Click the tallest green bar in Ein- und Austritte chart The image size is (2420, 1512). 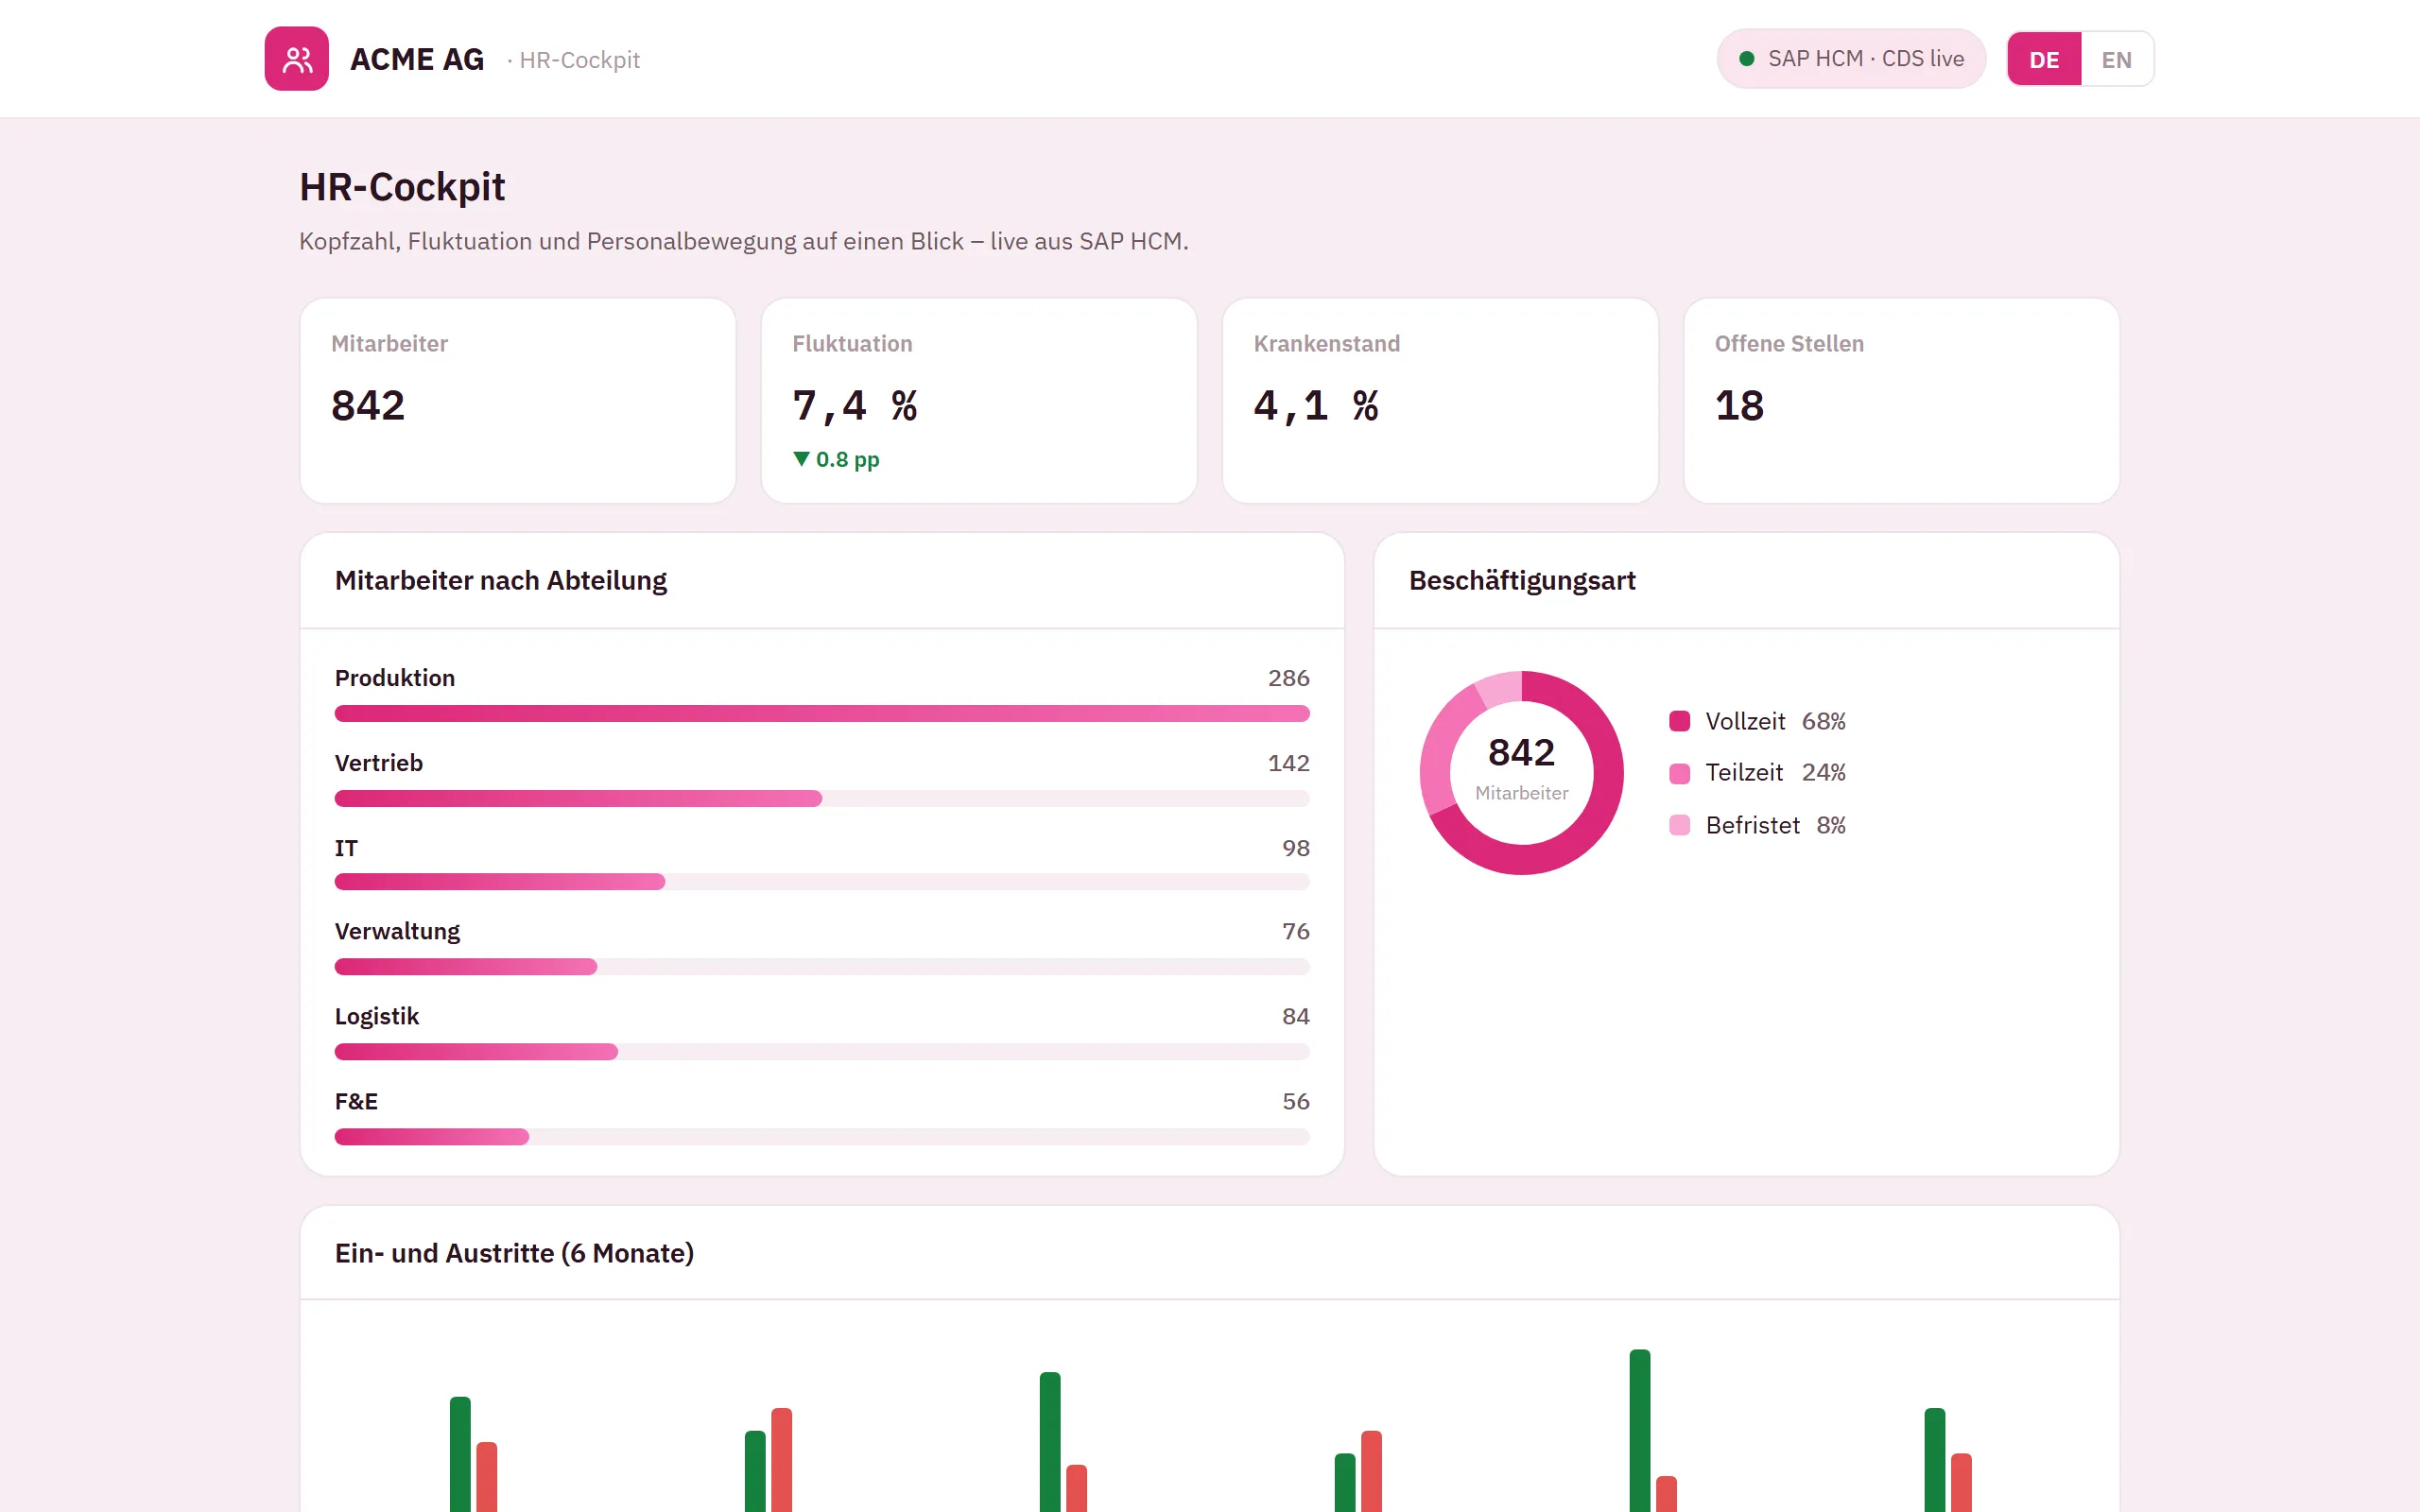click(1640, 1430)
